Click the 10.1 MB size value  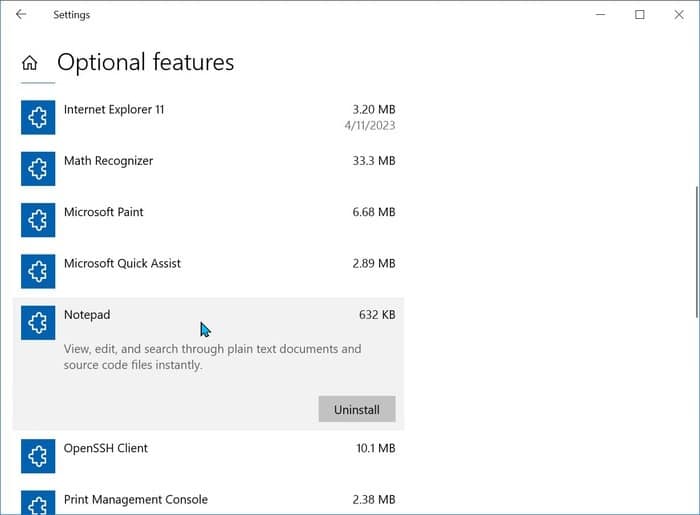click(375, 448)
